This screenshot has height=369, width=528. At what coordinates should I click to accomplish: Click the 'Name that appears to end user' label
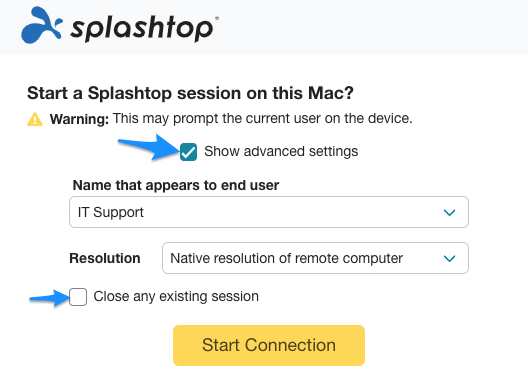(x=176, y=186)
